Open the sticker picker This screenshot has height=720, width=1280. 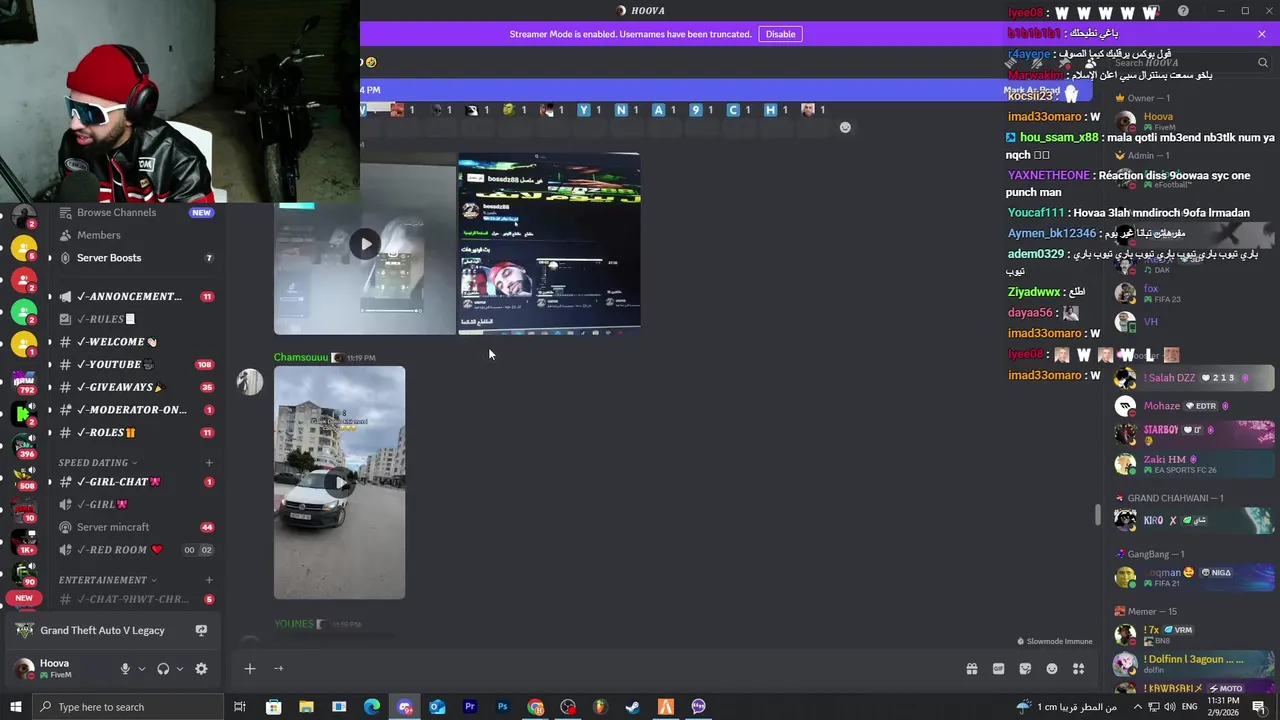tap(1025, 669)
